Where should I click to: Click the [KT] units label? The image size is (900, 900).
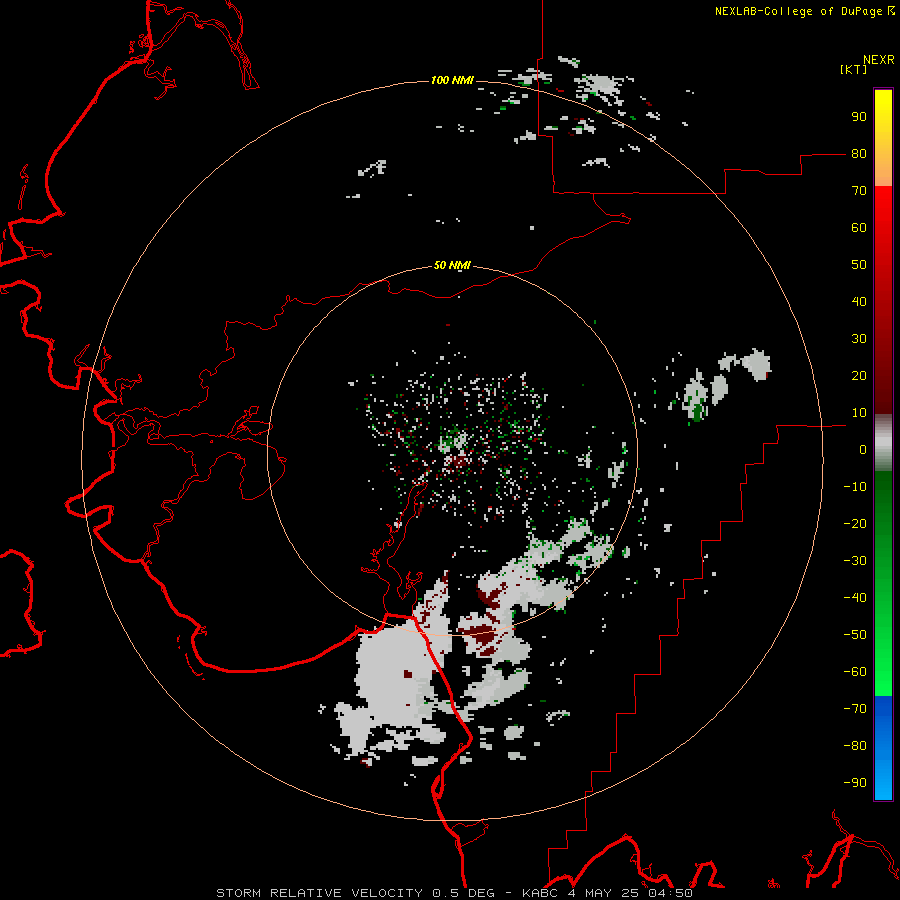[853, 69]
